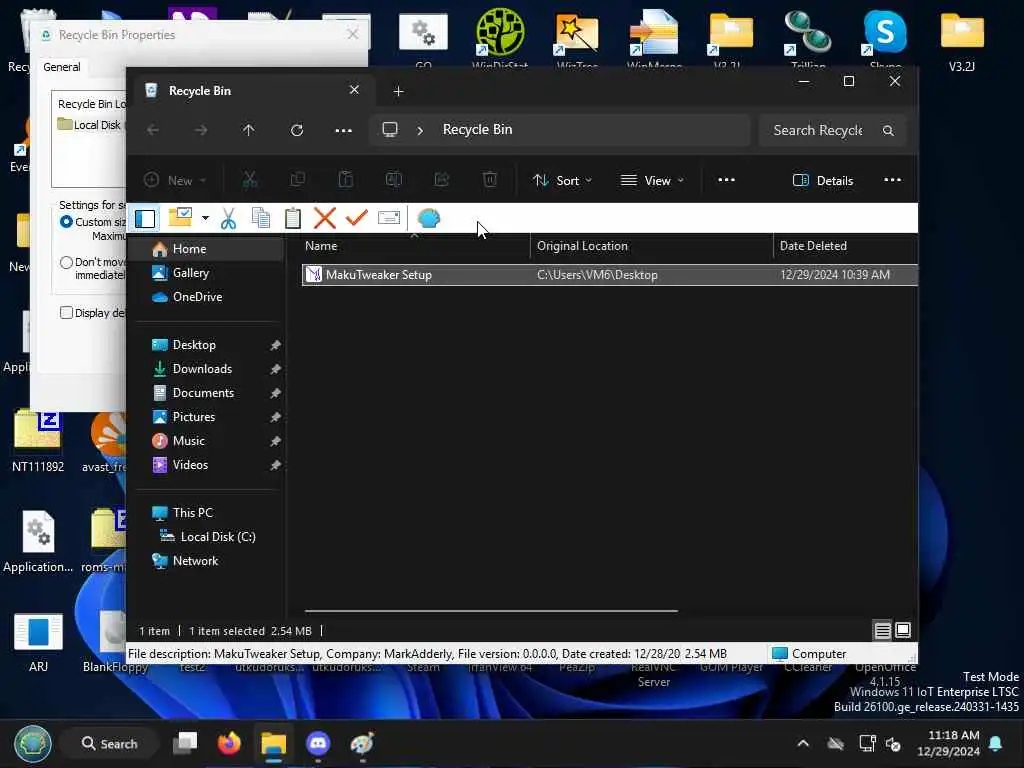Click the scissors Cut icon in white toolbar

pos(228,218)
